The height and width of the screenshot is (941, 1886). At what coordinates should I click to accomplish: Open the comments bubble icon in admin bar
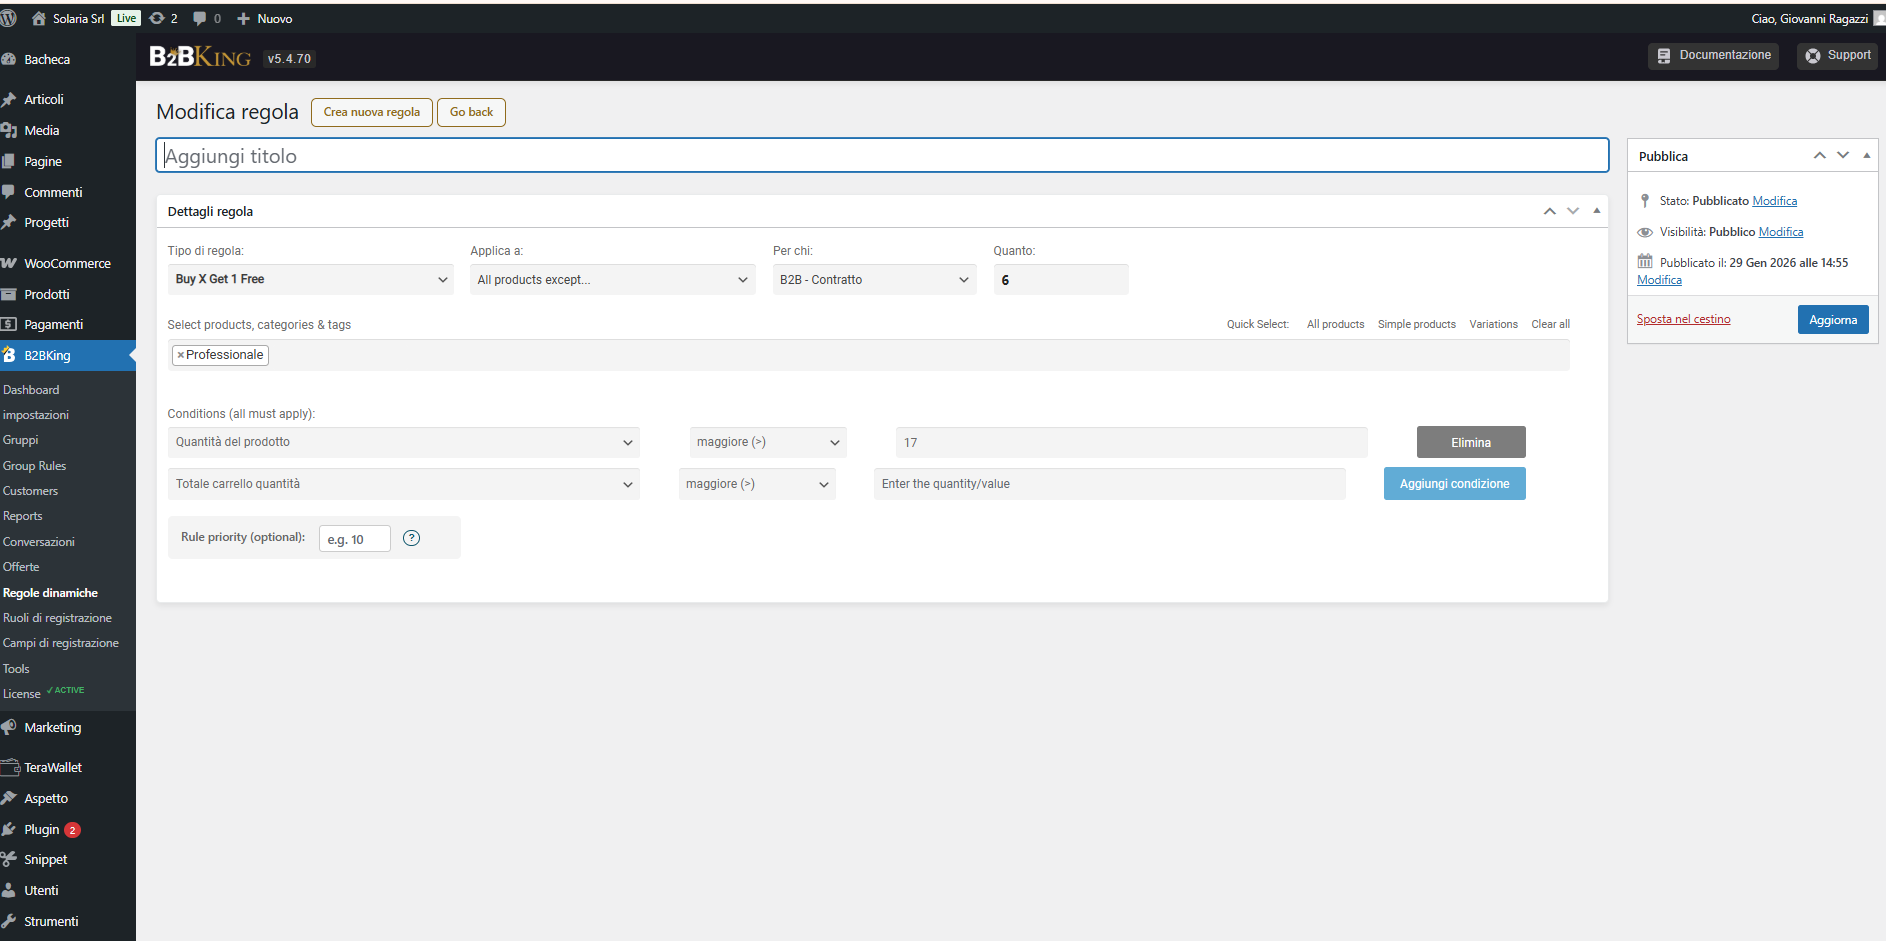[x=200, y=18]
